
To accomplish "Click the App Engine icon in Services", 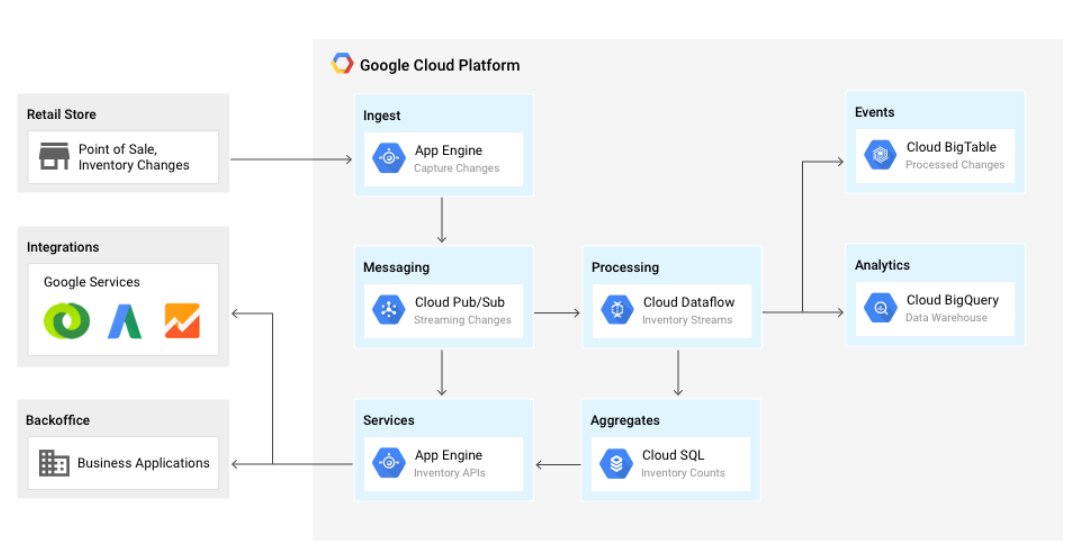I will [x=389, y=463].
